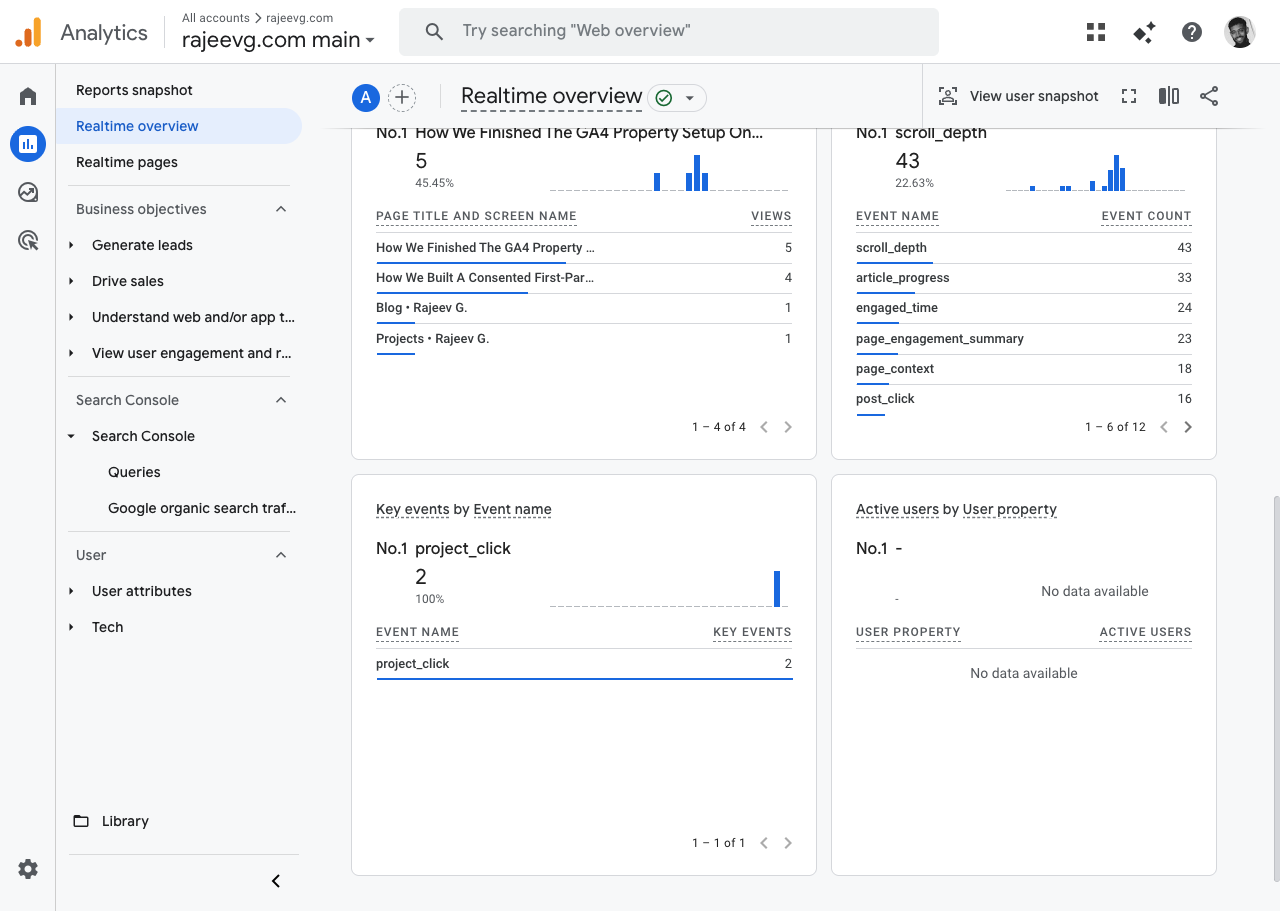Click the next page arrow in the scroll_depth card
Screen dimensions: 1280x911
1188,426
